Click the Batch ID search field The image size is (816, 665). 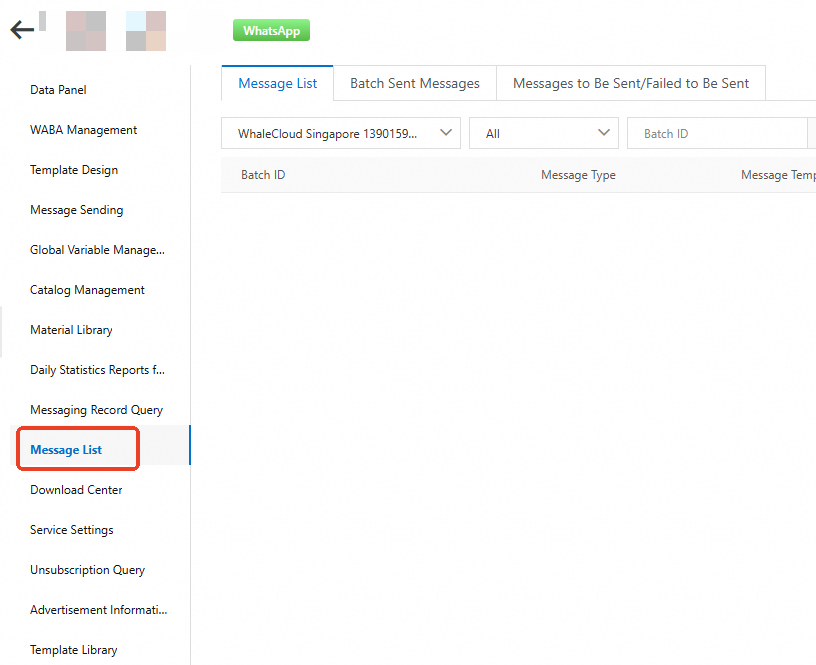717,133
